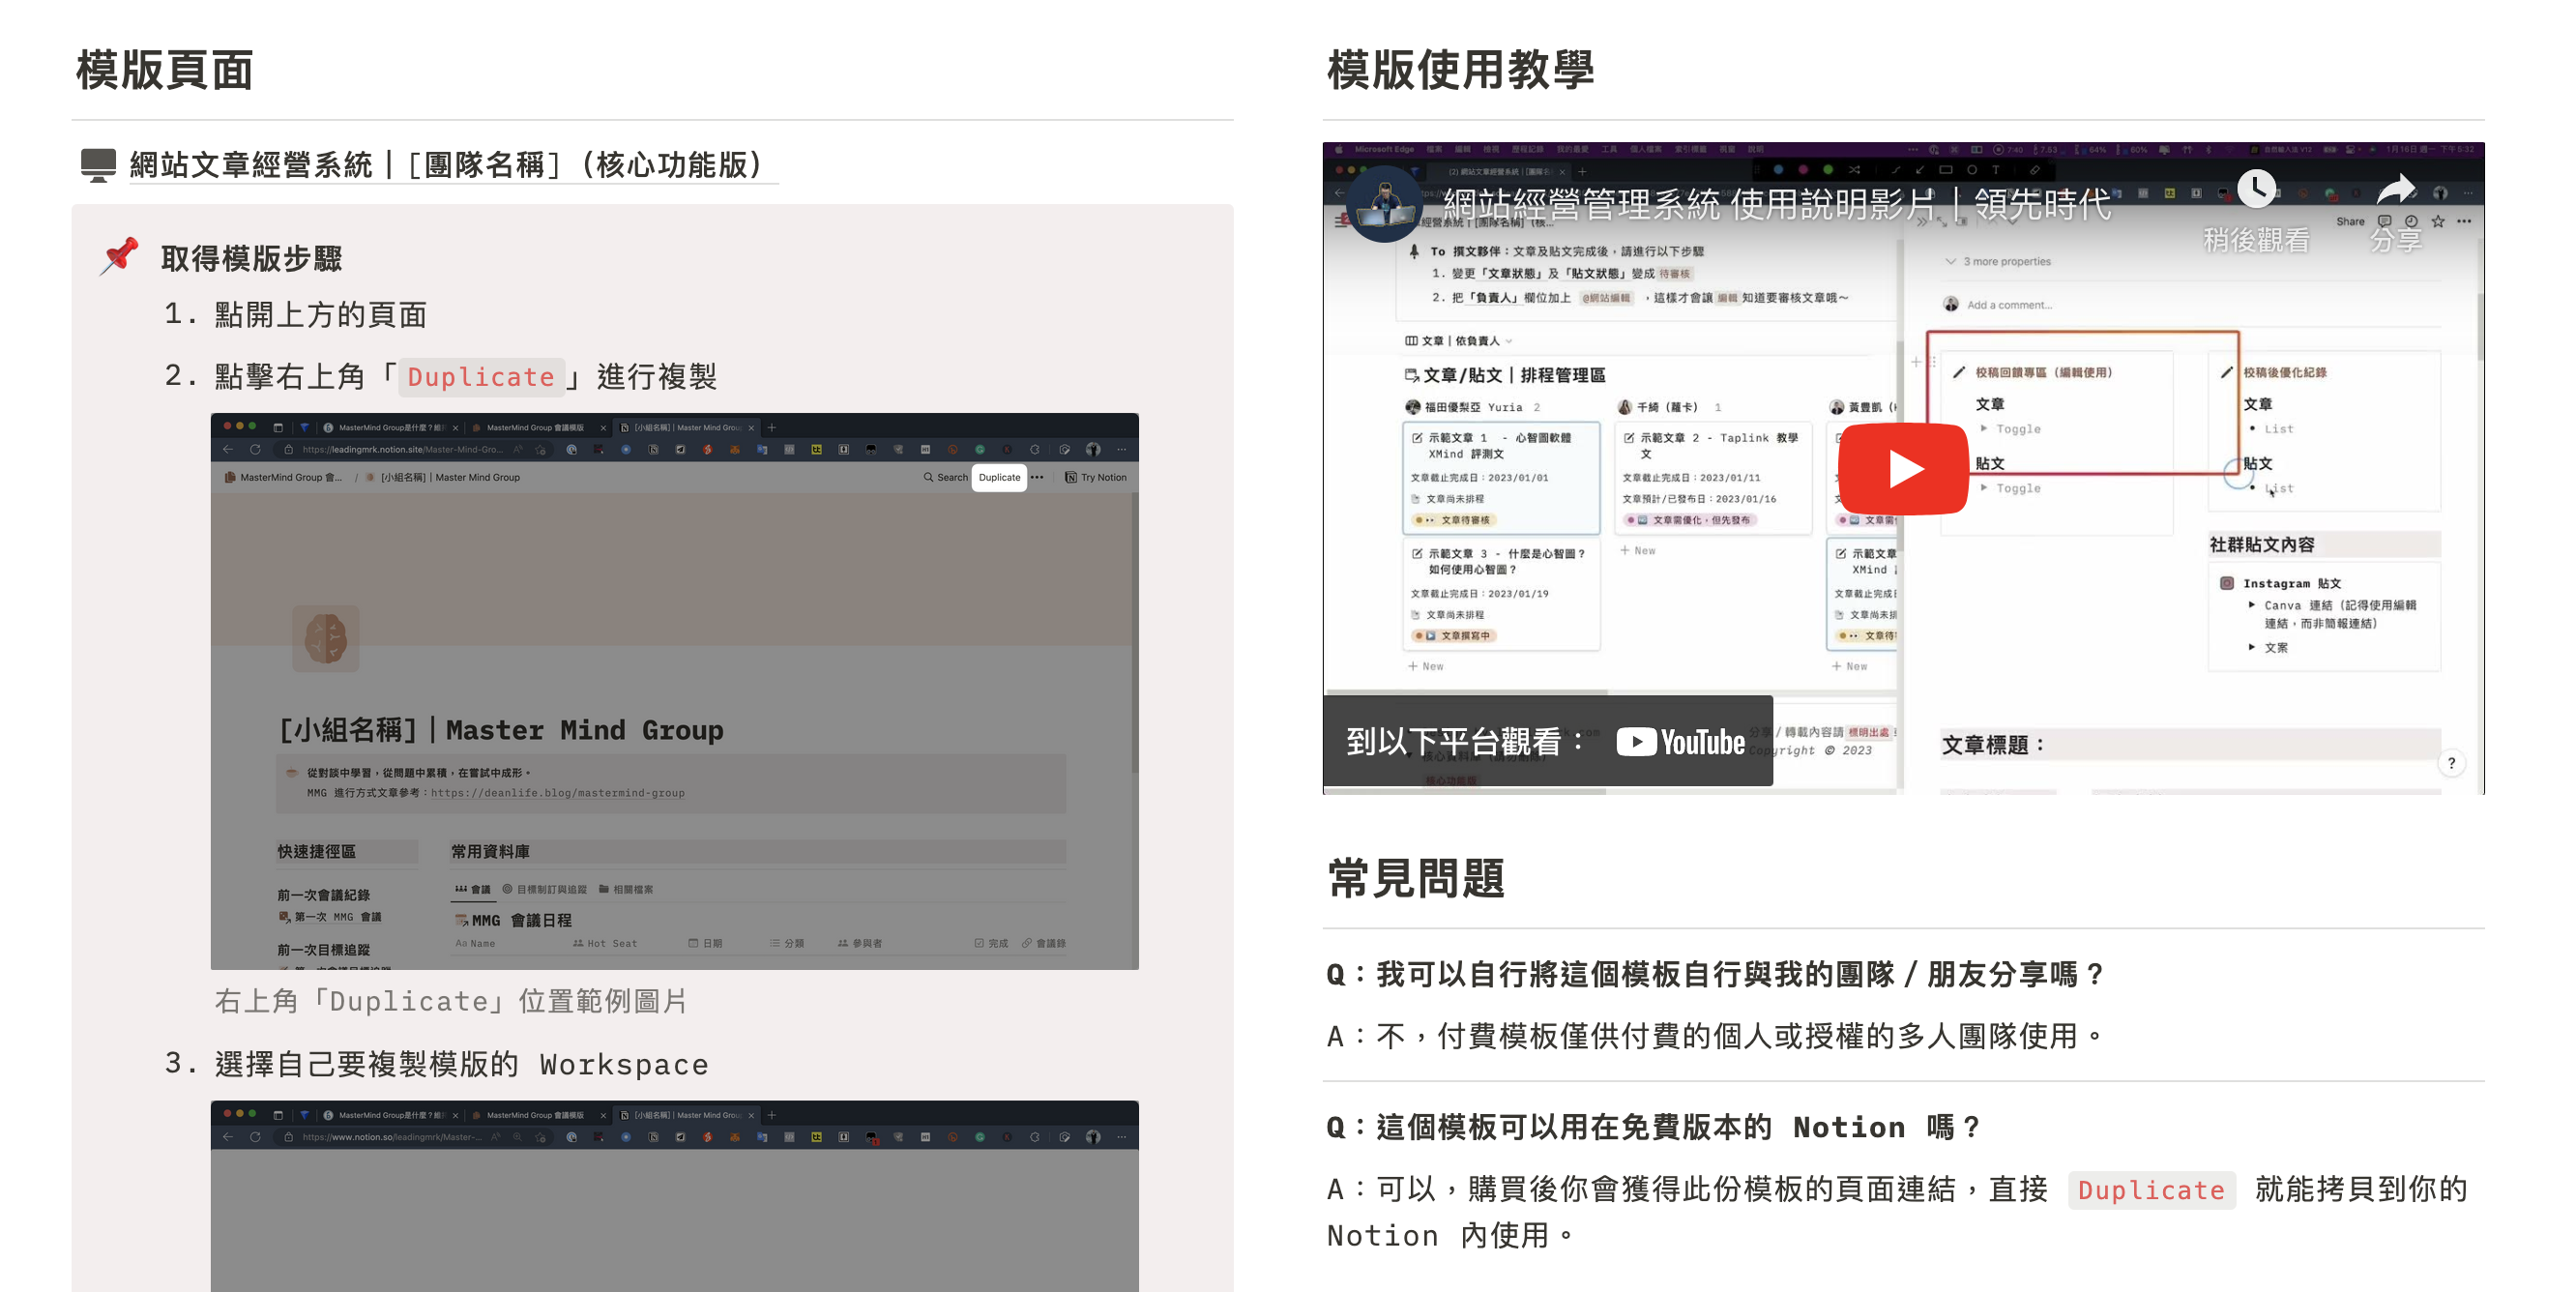
Task: Click the heading 模版使用教學
Action: pos(1460,70)
